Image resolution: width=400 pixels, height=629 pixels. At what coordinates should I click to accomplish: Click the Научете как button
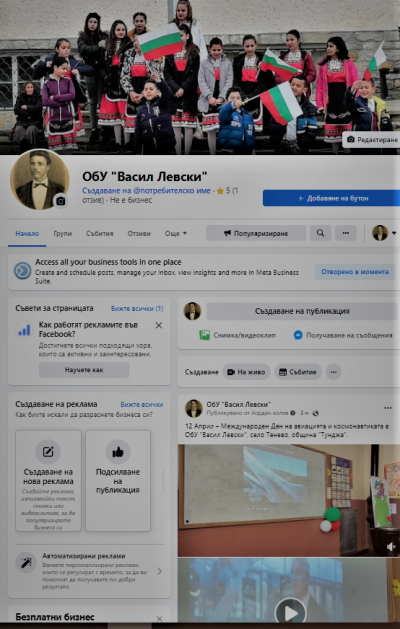point(84,370)
